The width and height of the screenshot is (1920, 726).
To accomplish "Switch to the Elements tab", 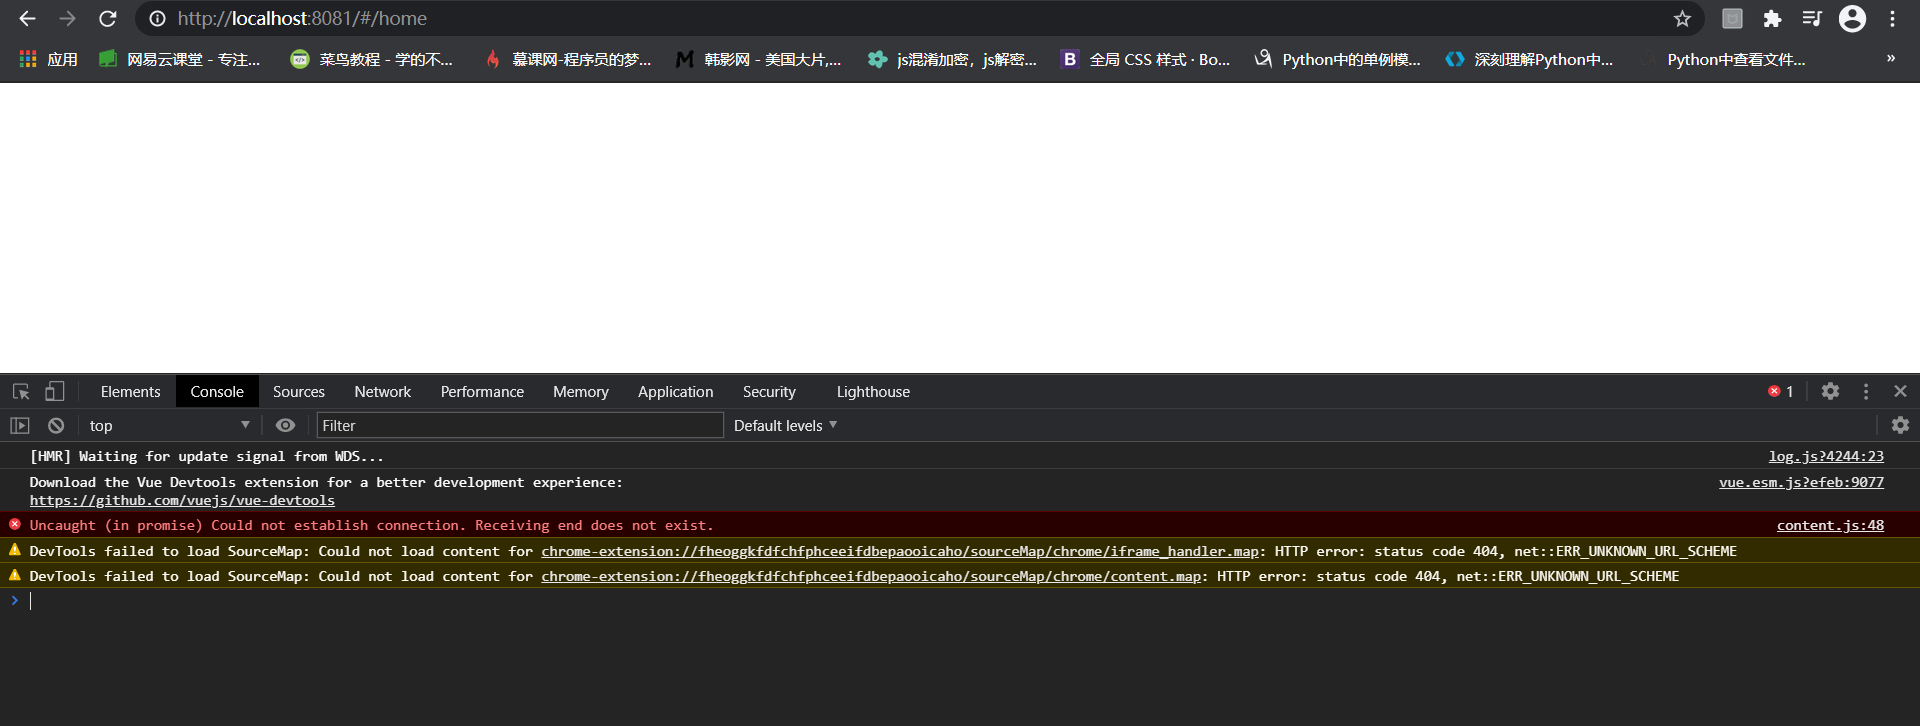I will pos(130,392).
